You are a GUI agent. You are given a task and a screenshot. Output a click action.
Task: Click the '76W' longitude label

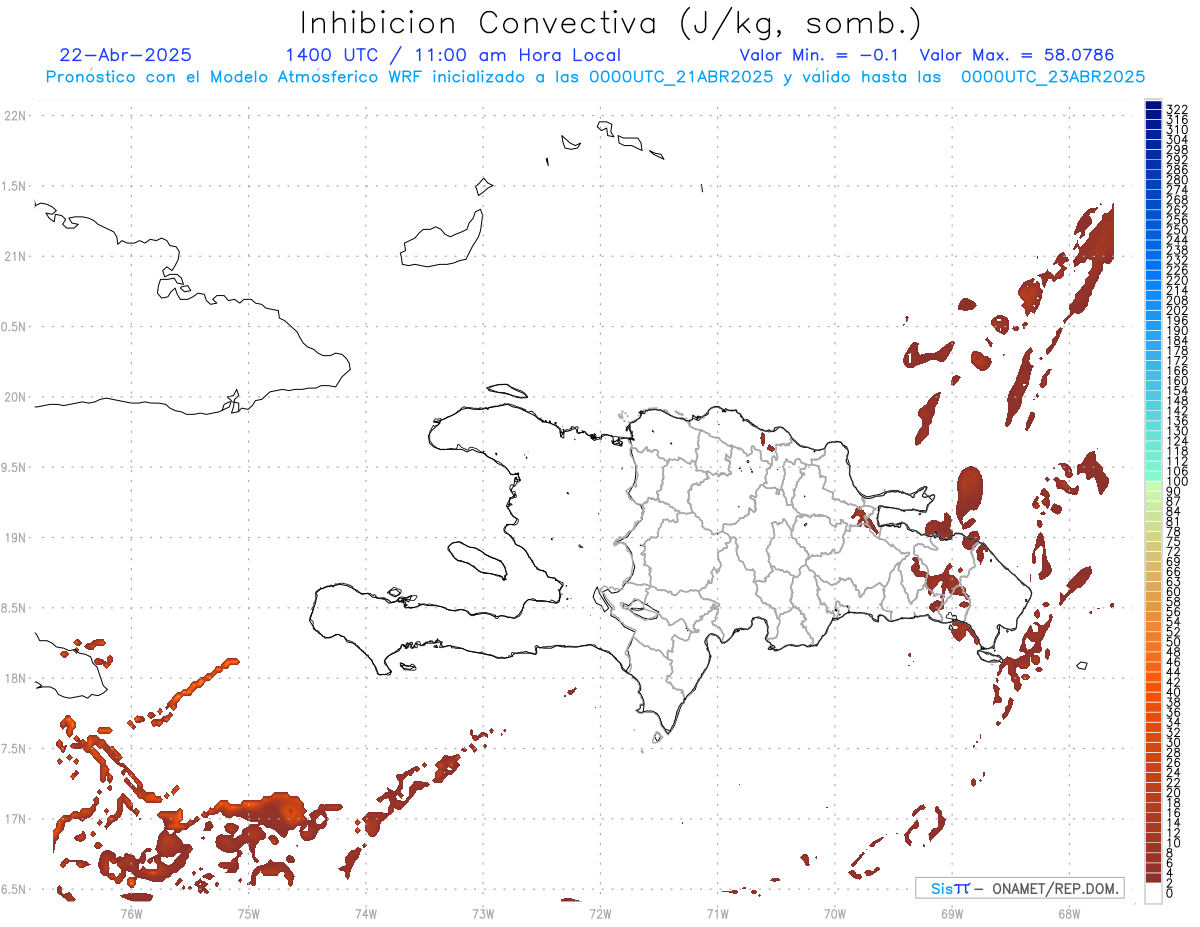point(131,913)
